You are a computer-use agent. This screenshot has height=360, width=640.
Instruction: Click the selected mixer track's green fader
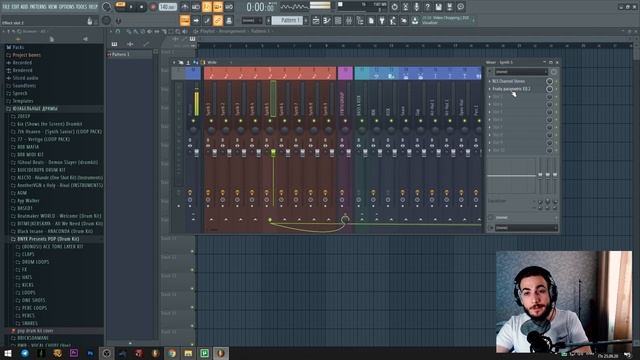click(273, 153)
